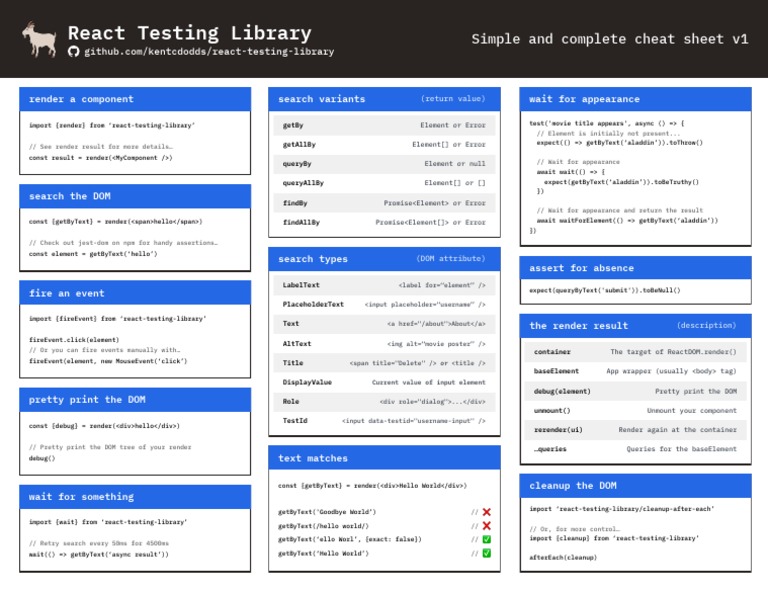Click the Role search type
Viewport: 768px width, 594px height.
point(384,401)
